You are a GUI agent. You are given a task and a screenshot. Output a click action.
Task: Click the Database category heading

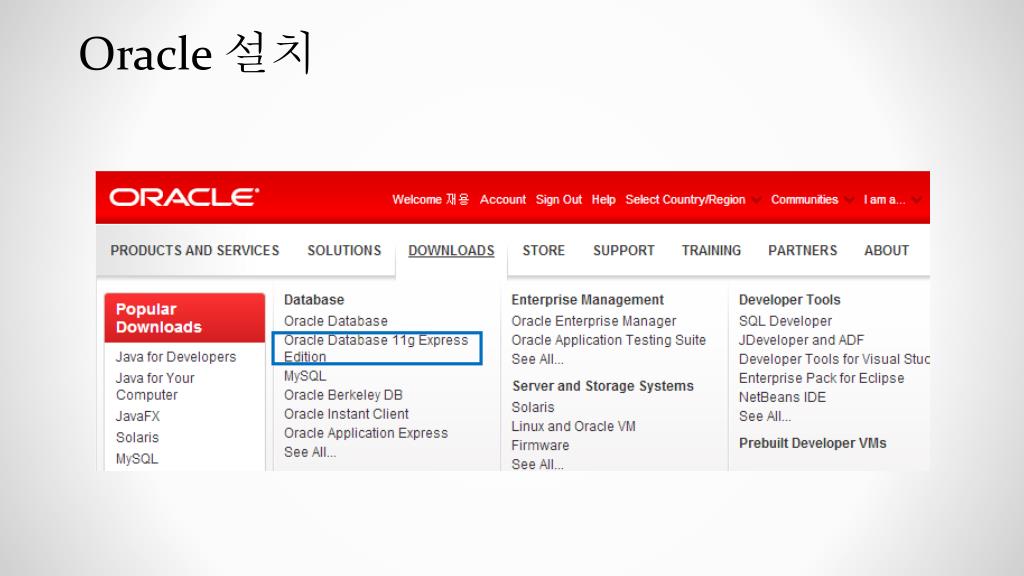point(313,300)
